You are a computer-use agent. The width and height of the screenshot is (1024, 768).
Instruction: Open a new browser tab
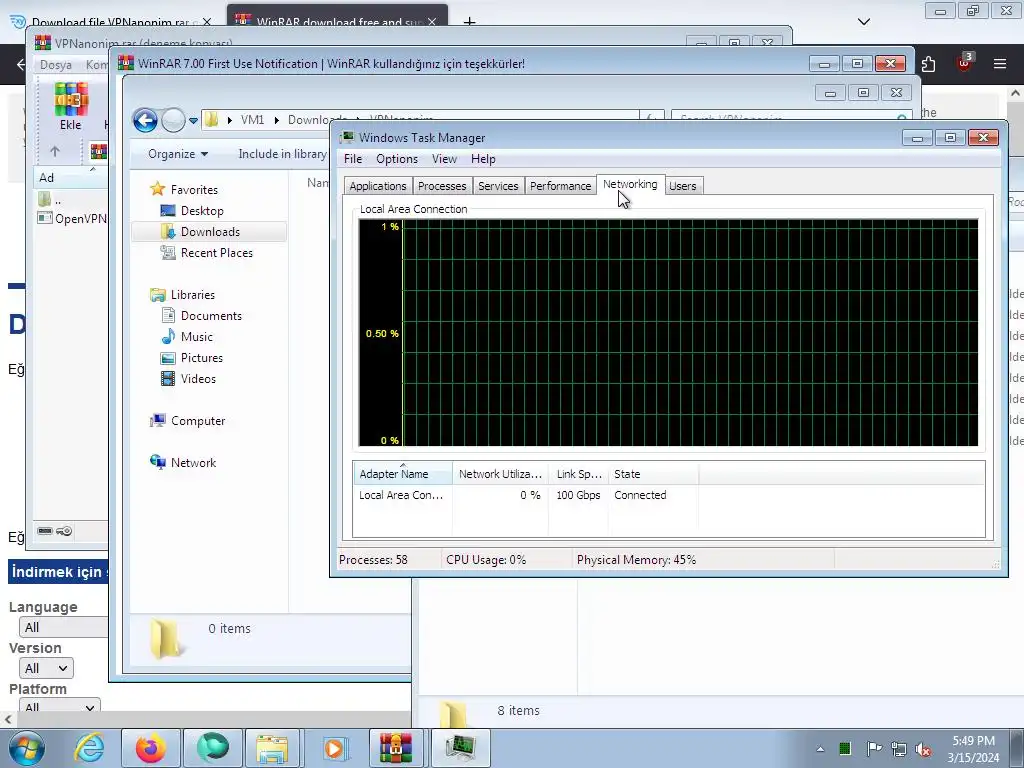(x=469, y=22)
